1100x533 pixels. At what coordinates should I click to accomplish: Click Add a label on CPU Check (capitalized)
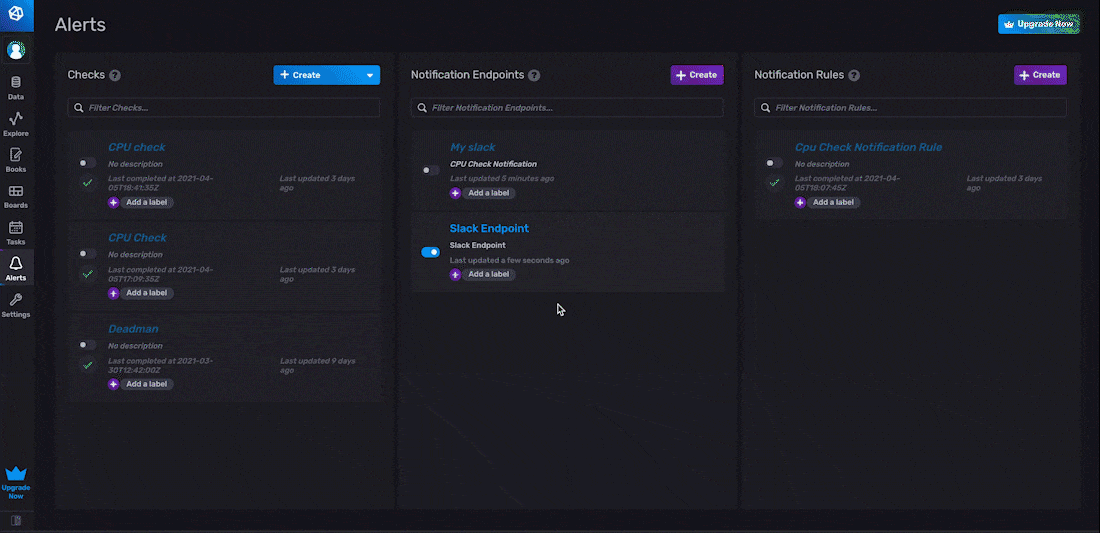(x=147, y=293)
